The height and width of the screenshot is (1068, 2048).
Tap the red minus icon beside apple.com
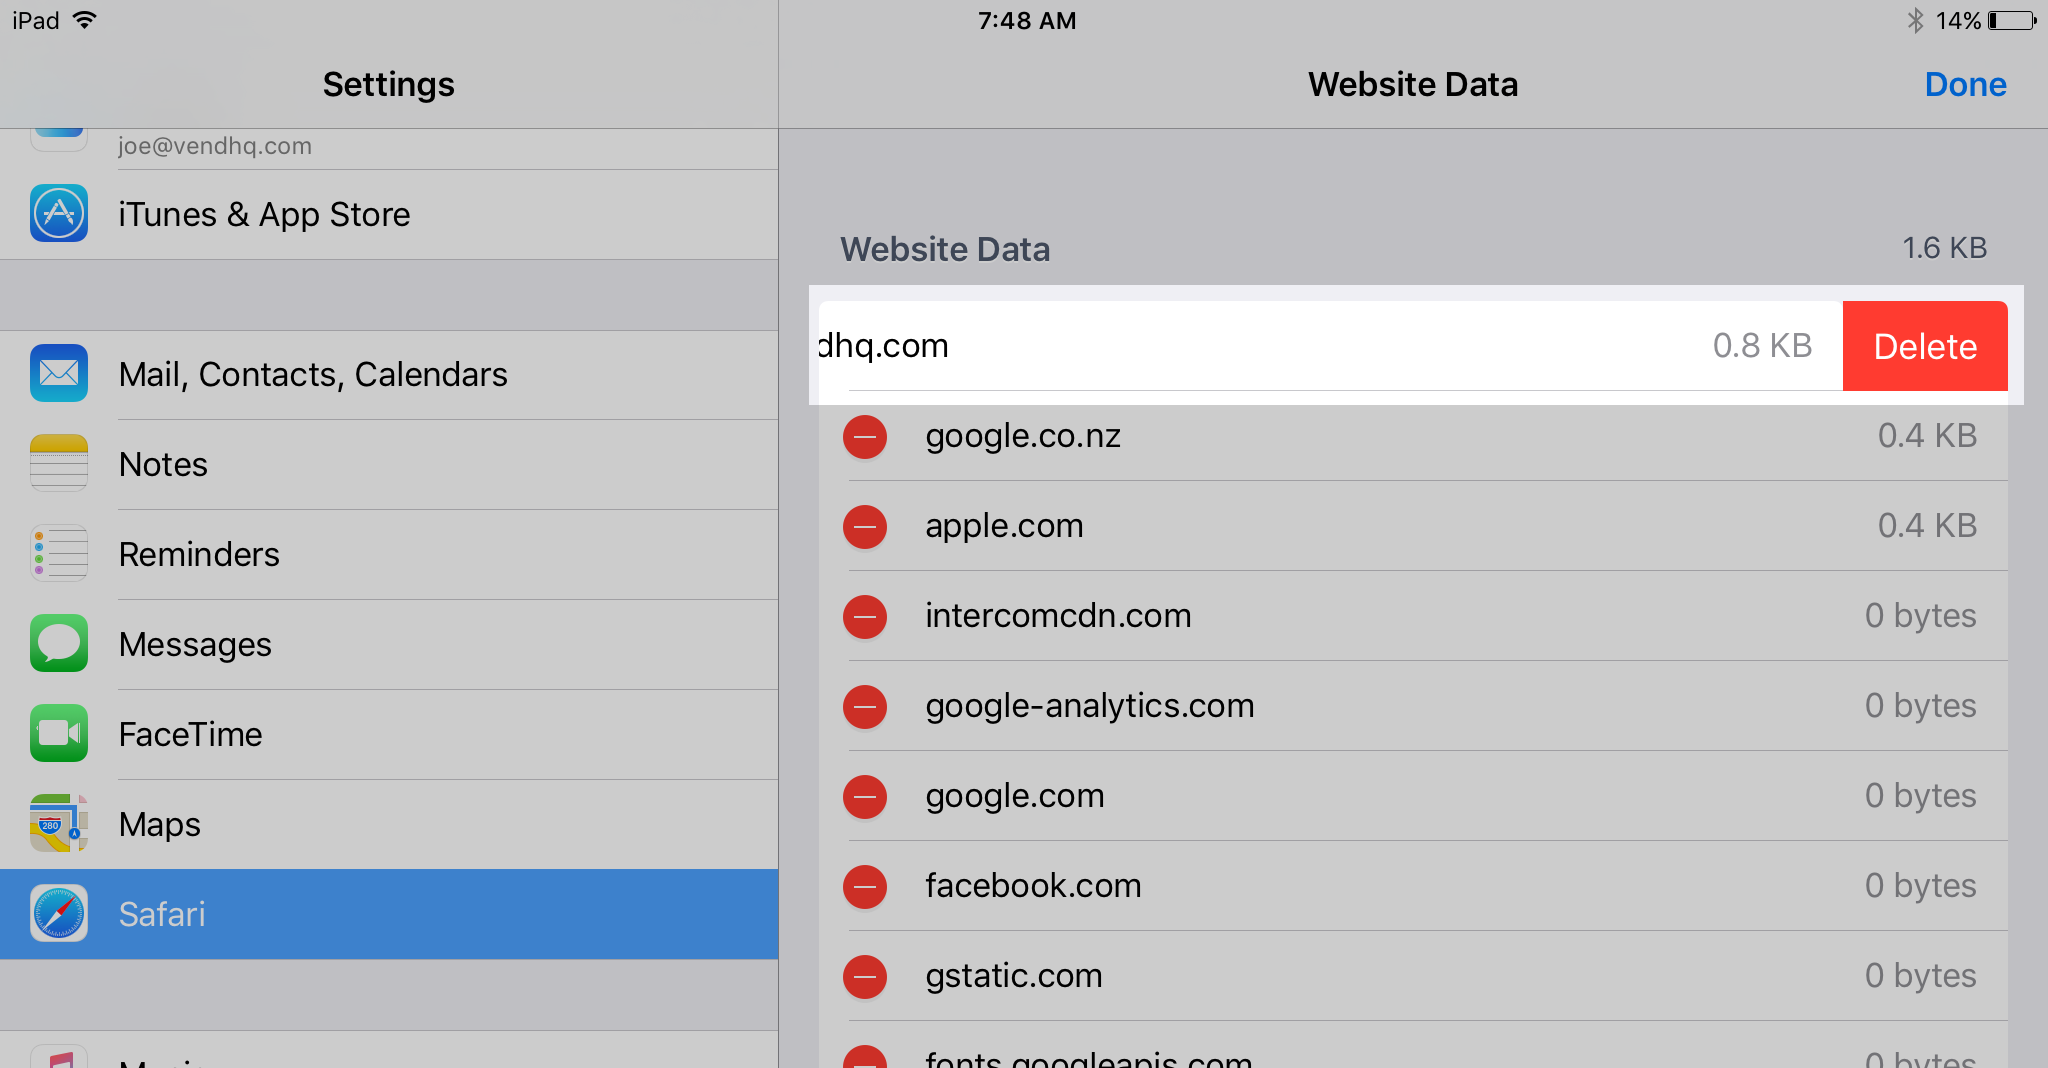click(865, 527)
